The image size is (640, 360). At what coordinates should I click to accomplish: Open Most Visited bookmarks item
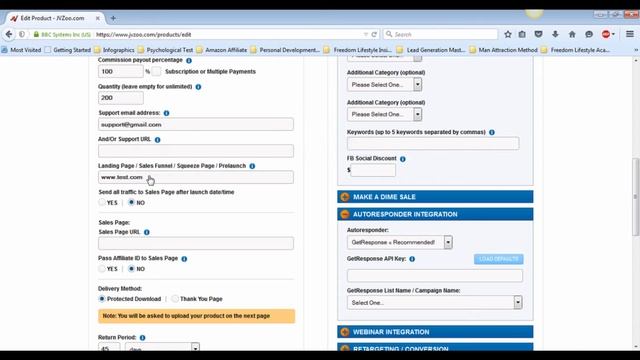21,50
